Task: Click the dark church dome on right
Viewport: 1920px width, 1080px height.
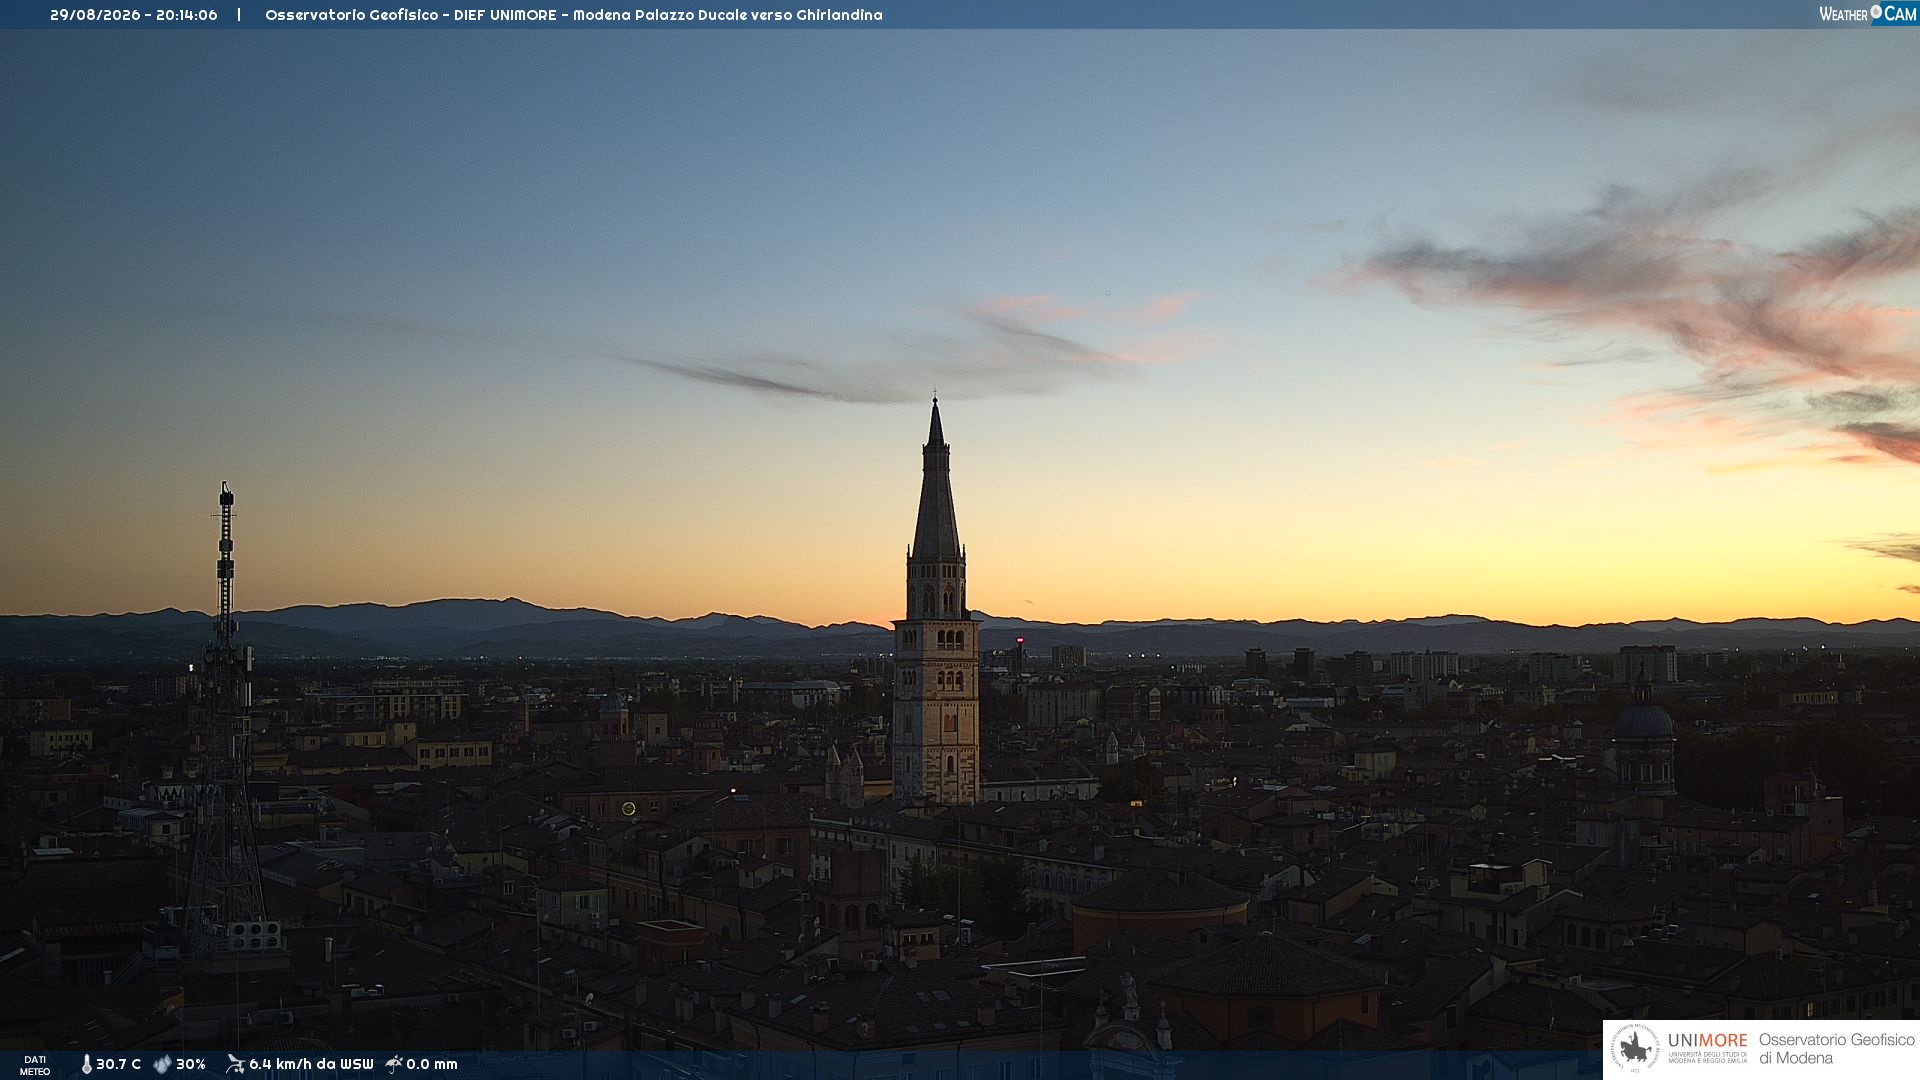Action: pos(1644,720)
